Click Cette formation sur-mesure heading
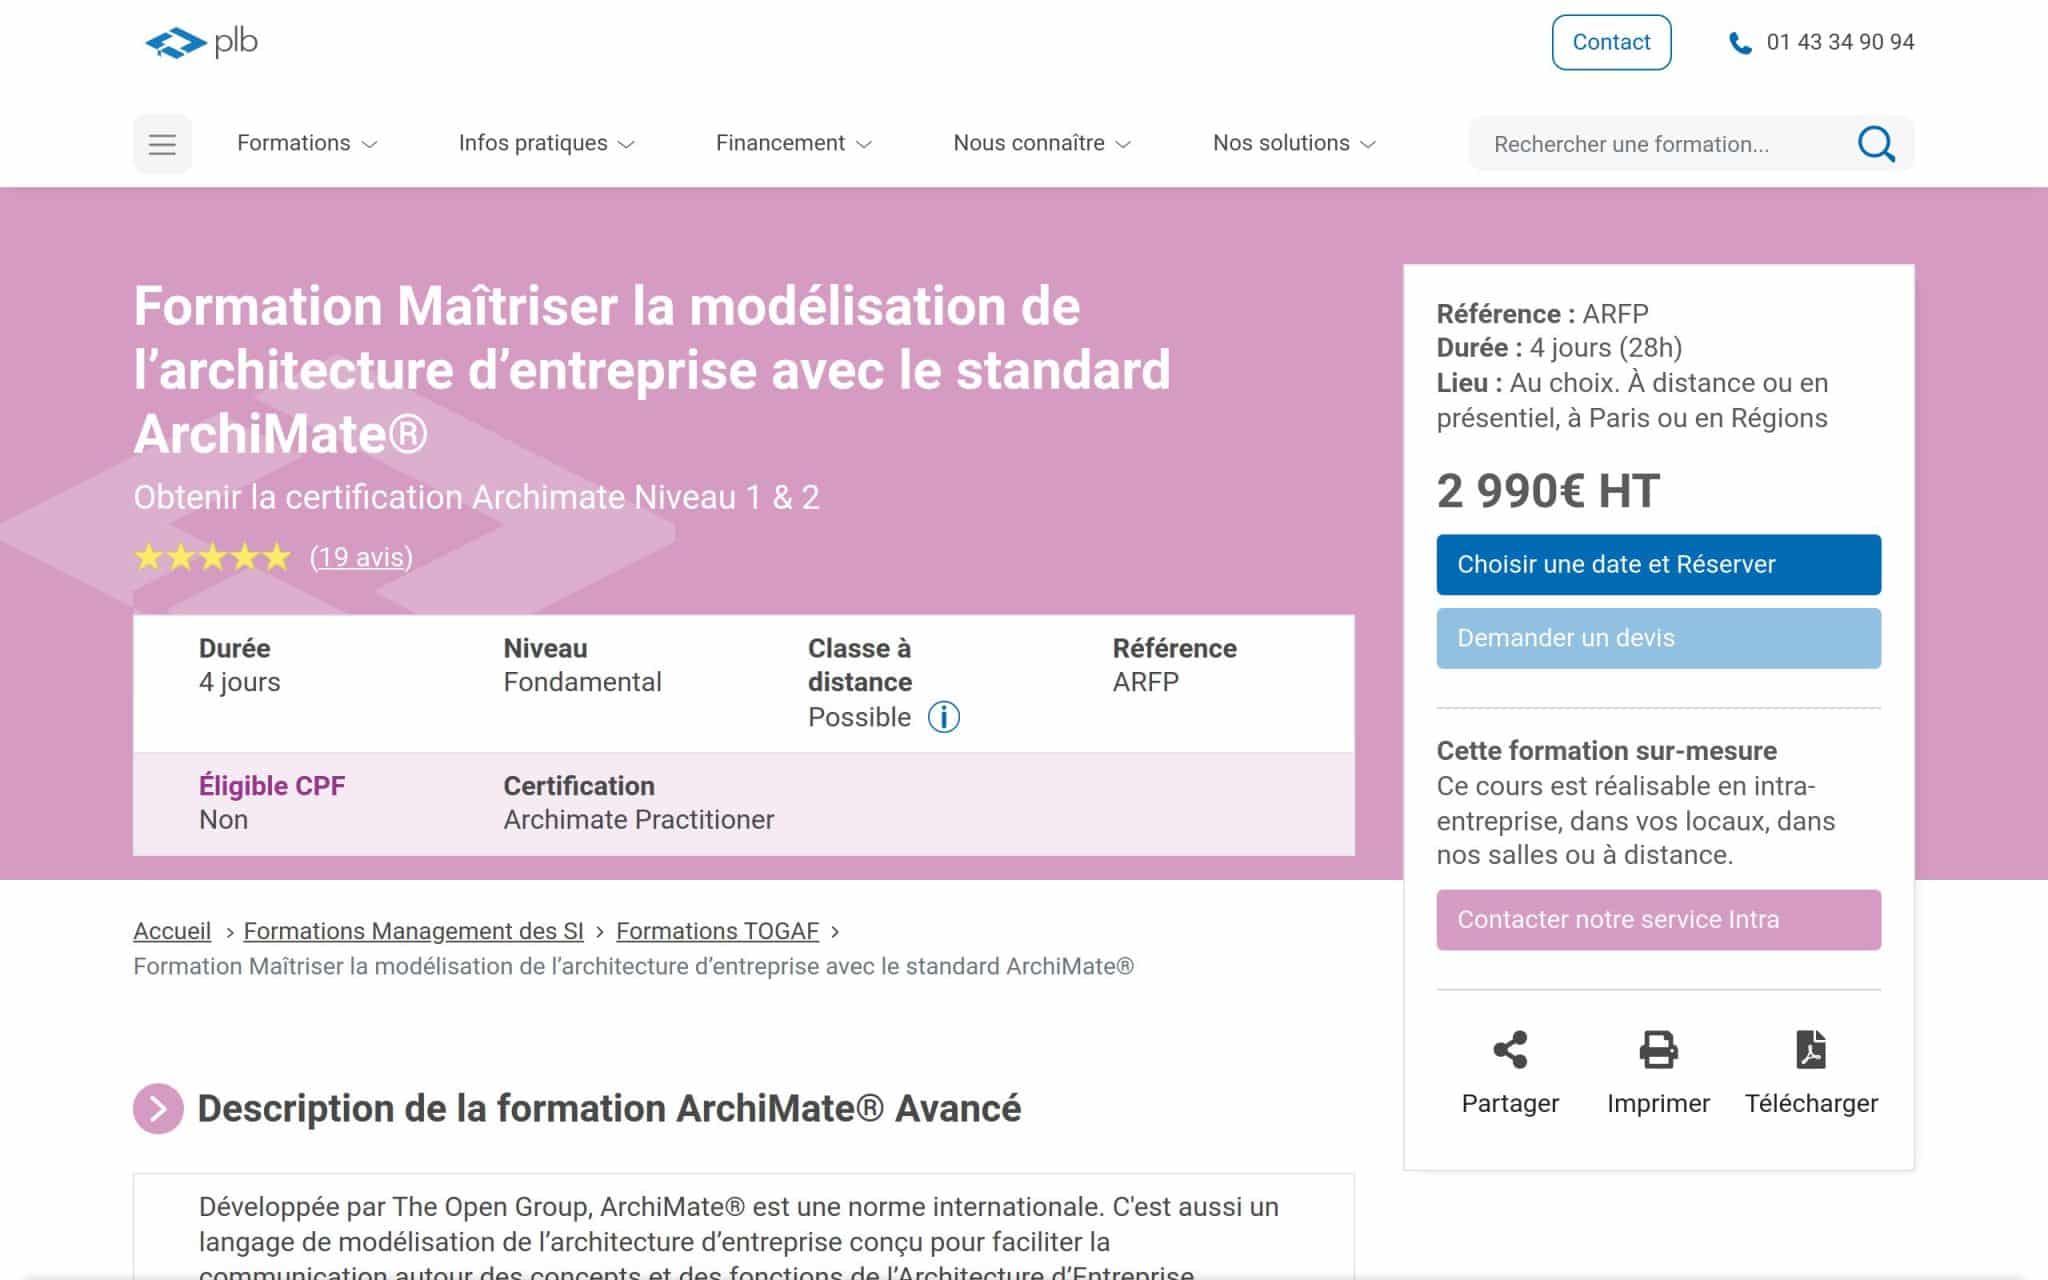Viewport: 2048px width, 1280px height. coord(1606,751)
